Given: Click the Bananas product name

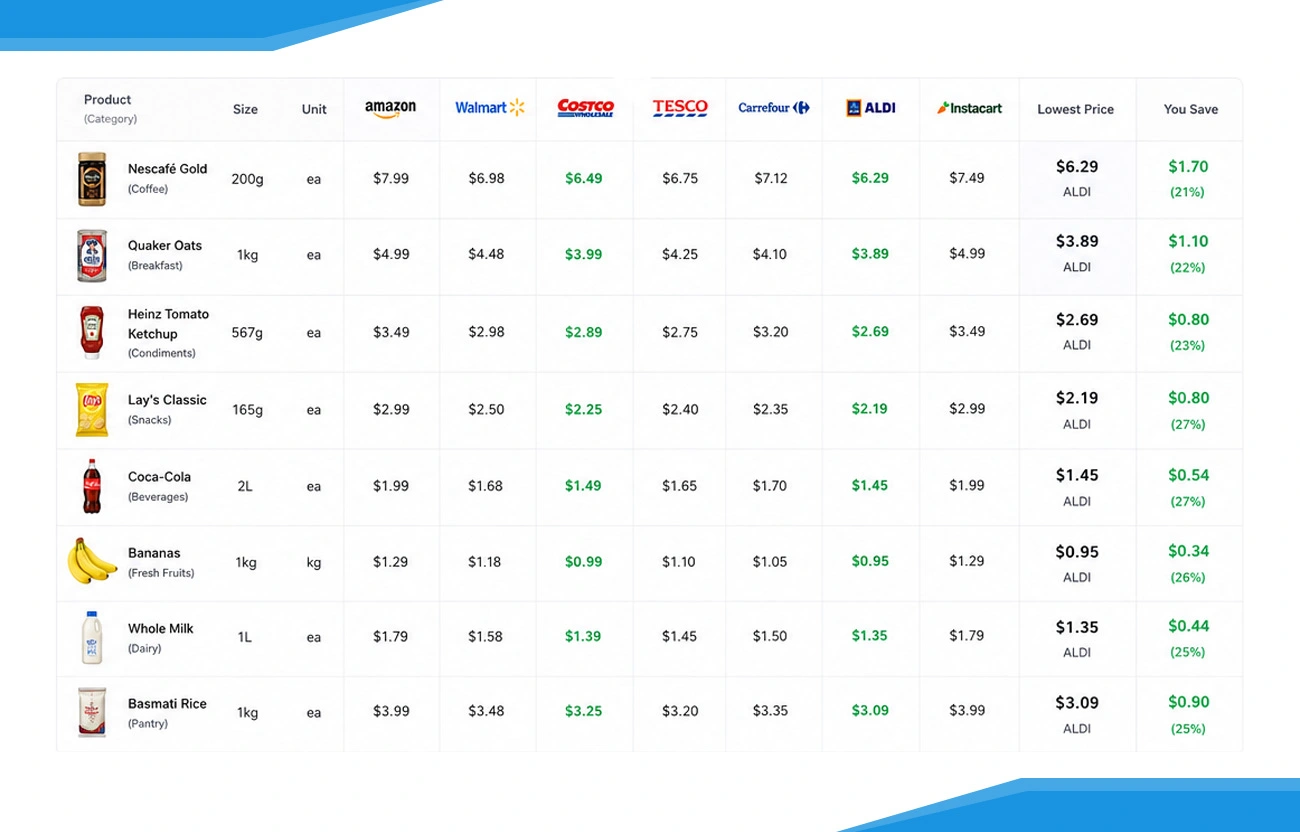Looking at the screenshot, I should [x=154, y=553].
